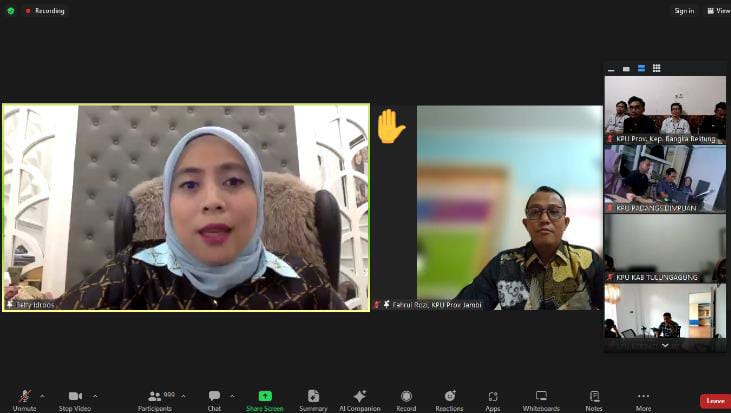731x413 pixels.
Task: Open Zoom Apps
Action: [493, 398]
